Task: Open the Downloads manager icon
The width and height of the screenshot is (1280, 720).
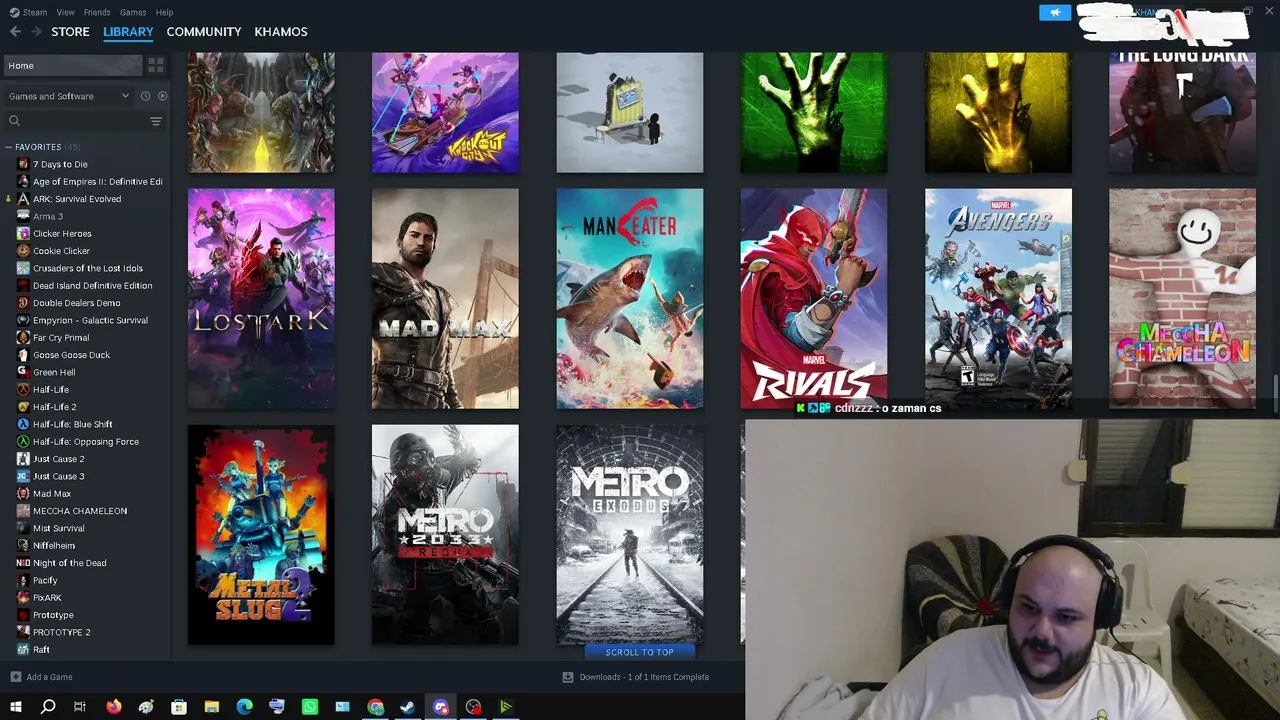Action: (x=568, y=677)
